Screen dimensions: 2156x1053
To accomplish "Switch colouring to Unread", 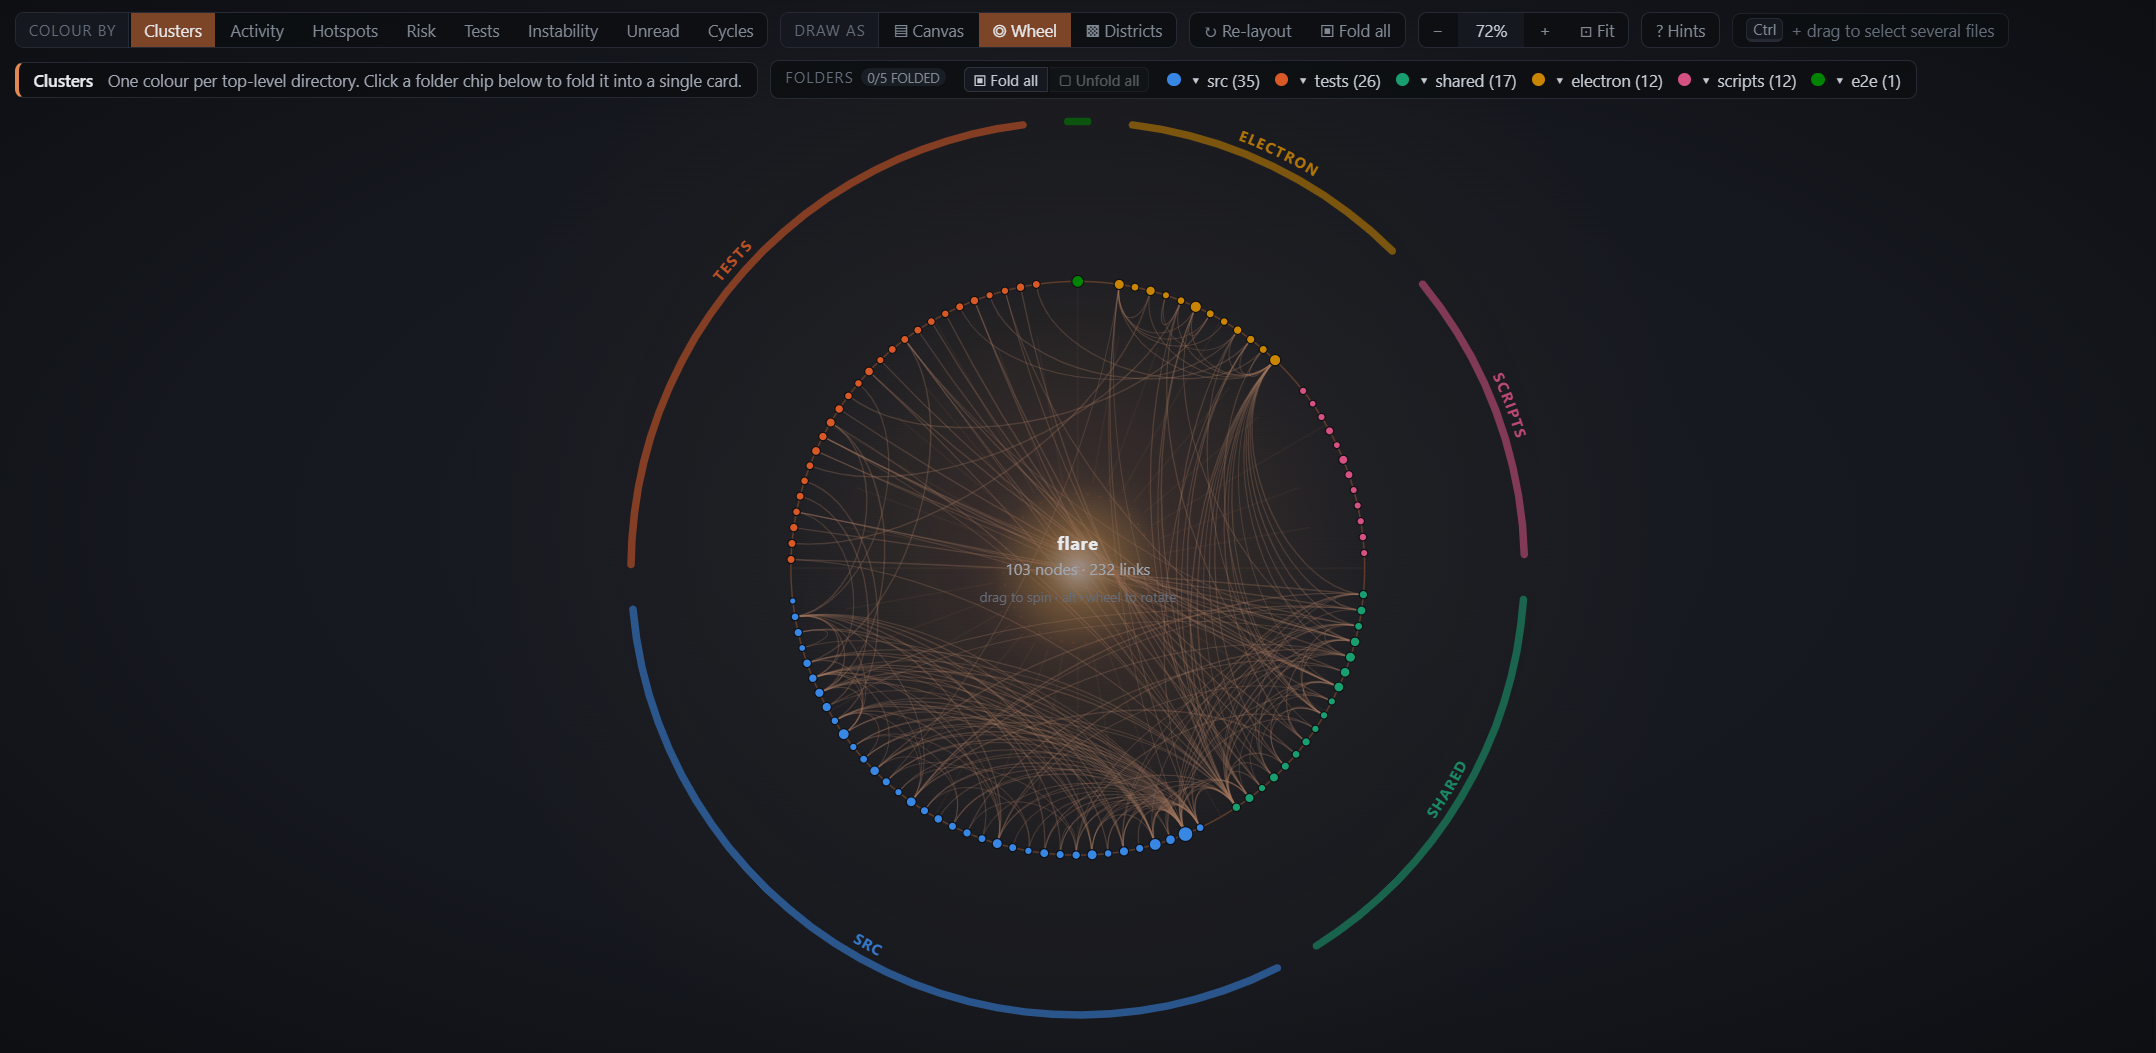I will click(653, 31).
